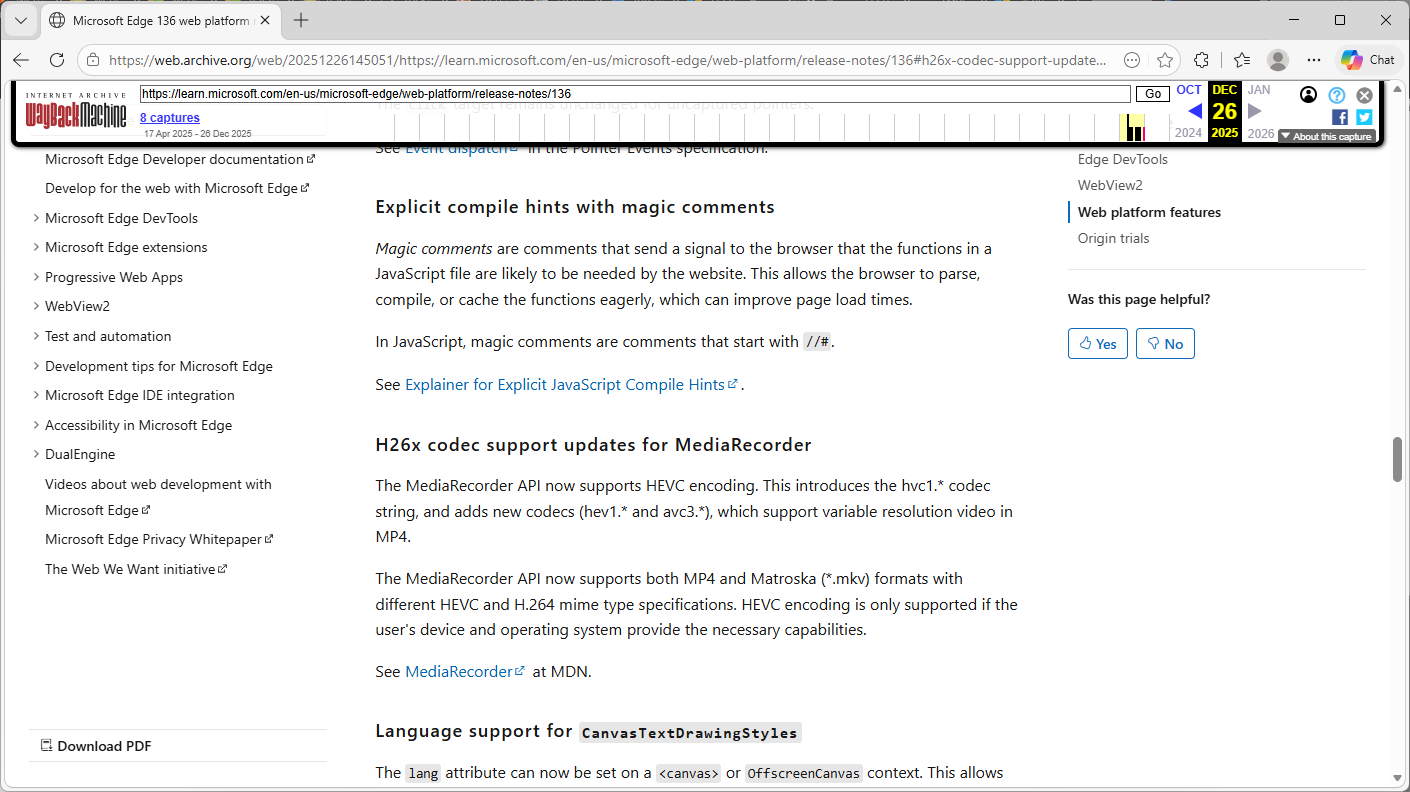Share this capture on Twitter
Image resolution: width=1410 pixels, height=792 pixels.
pyautogui.click(x=1364, y=117)
